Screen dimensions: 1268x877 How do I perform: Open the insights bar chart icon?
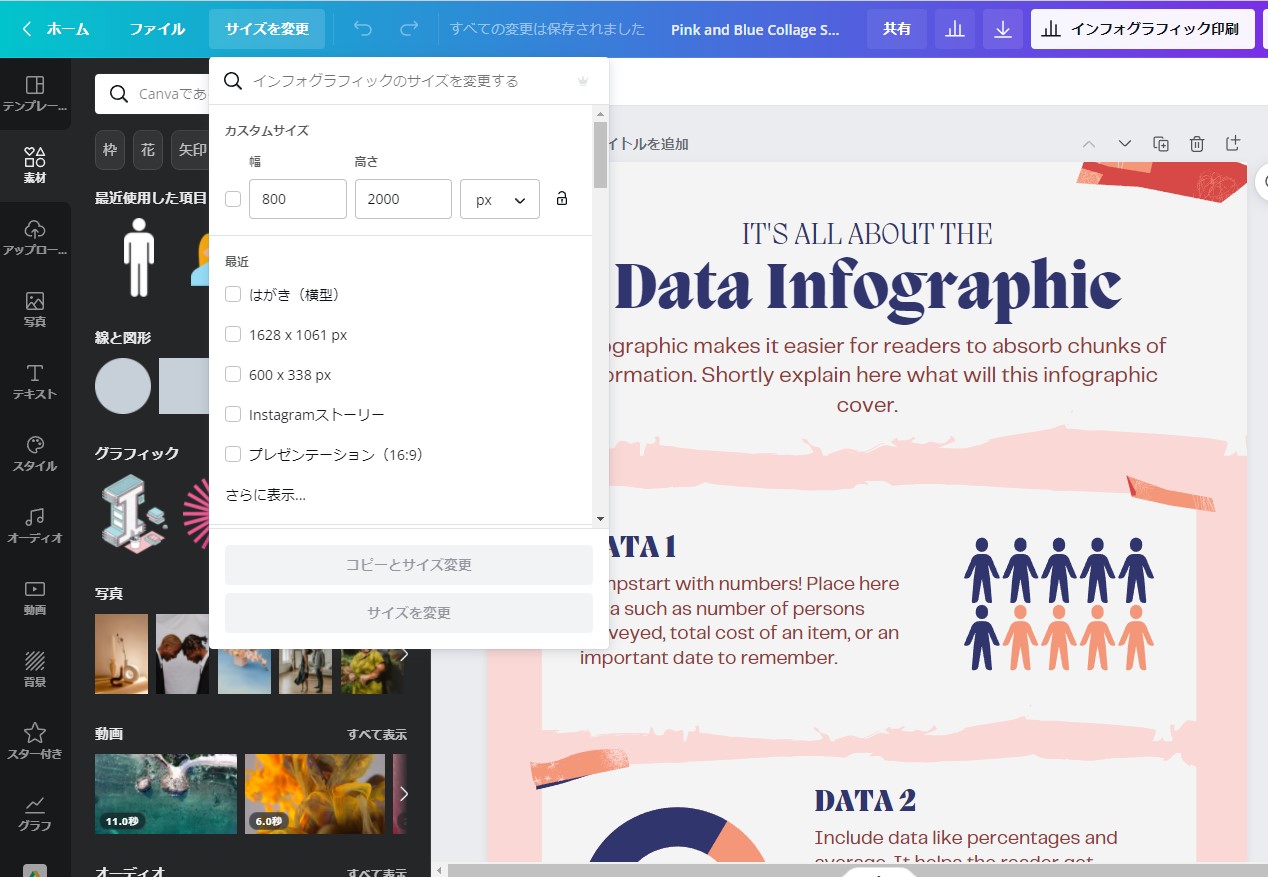(x=955, y=29)
